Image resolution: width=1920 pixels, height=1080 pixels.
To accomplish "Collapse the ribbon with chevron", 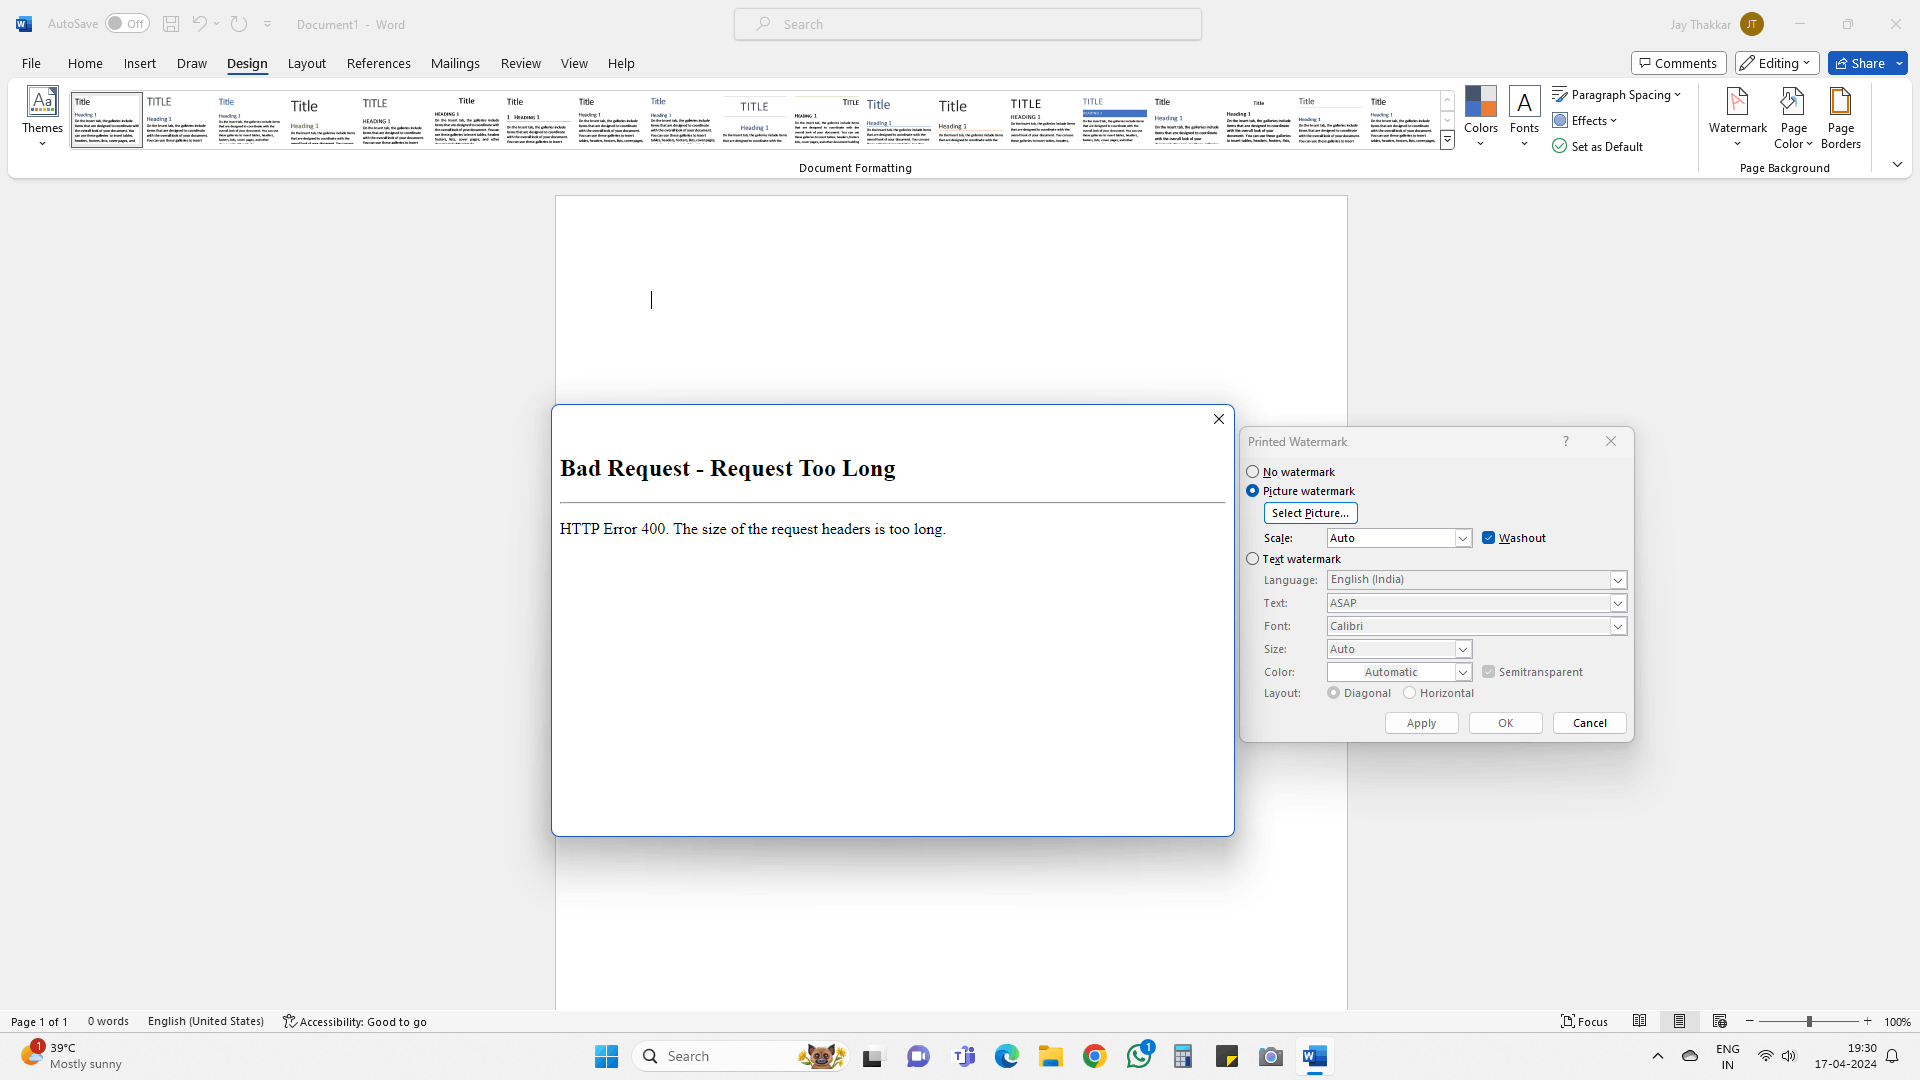I will coord(1897,164).
